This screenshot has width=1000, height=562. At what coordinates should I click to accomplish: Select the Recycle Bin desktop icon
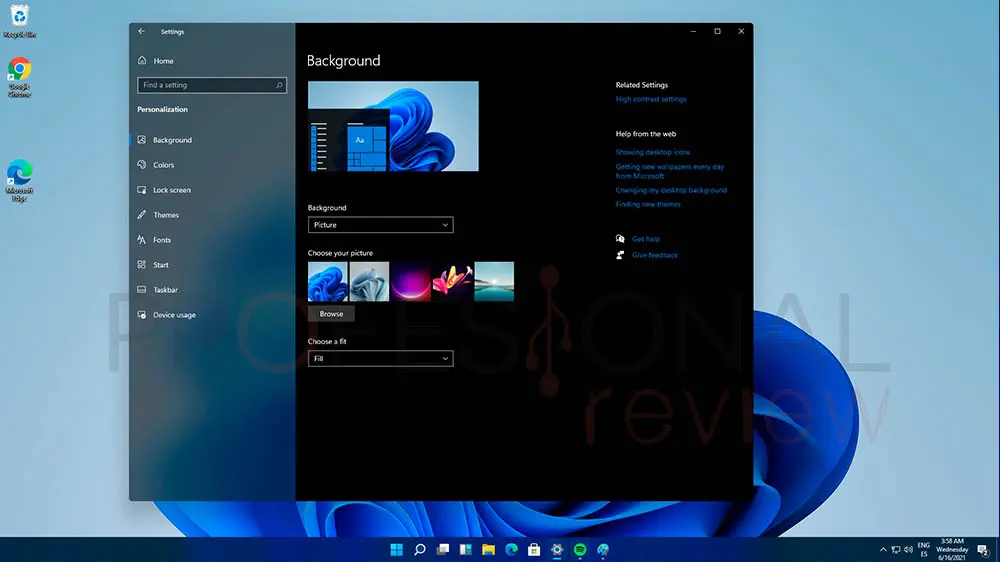tap(20, 21)
